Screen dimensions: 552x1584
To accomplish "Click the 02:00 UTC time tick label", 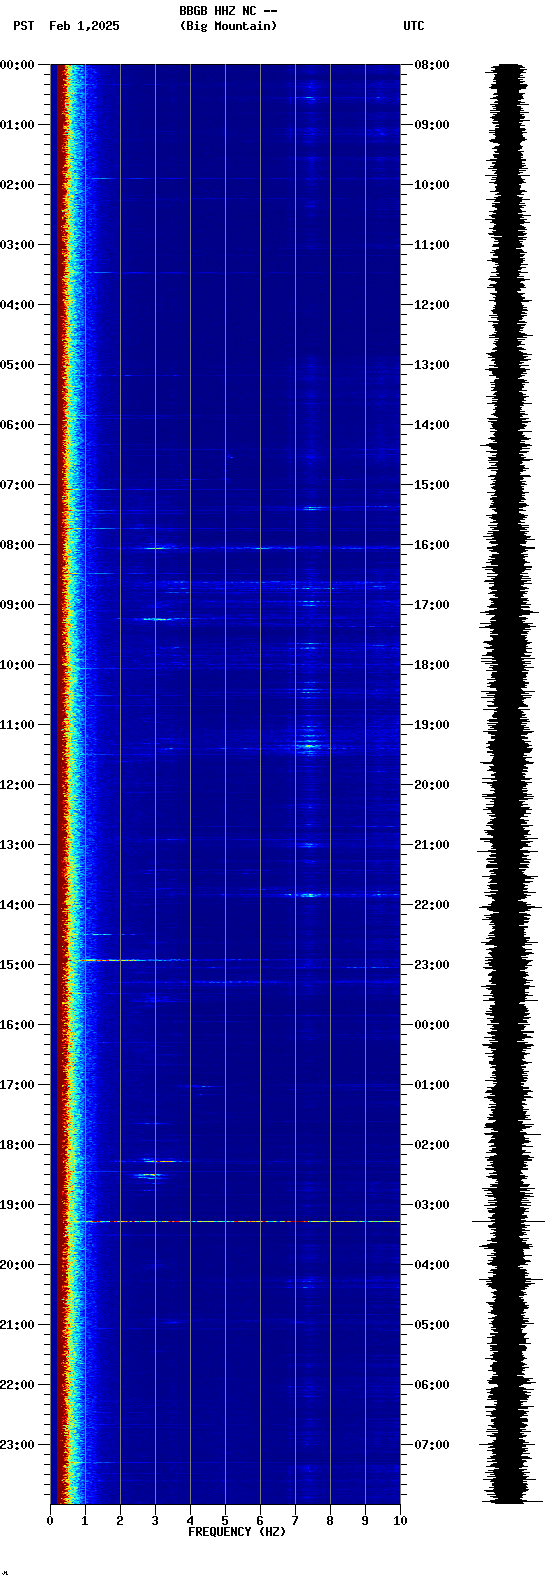I will click(x=432, y=1145).
